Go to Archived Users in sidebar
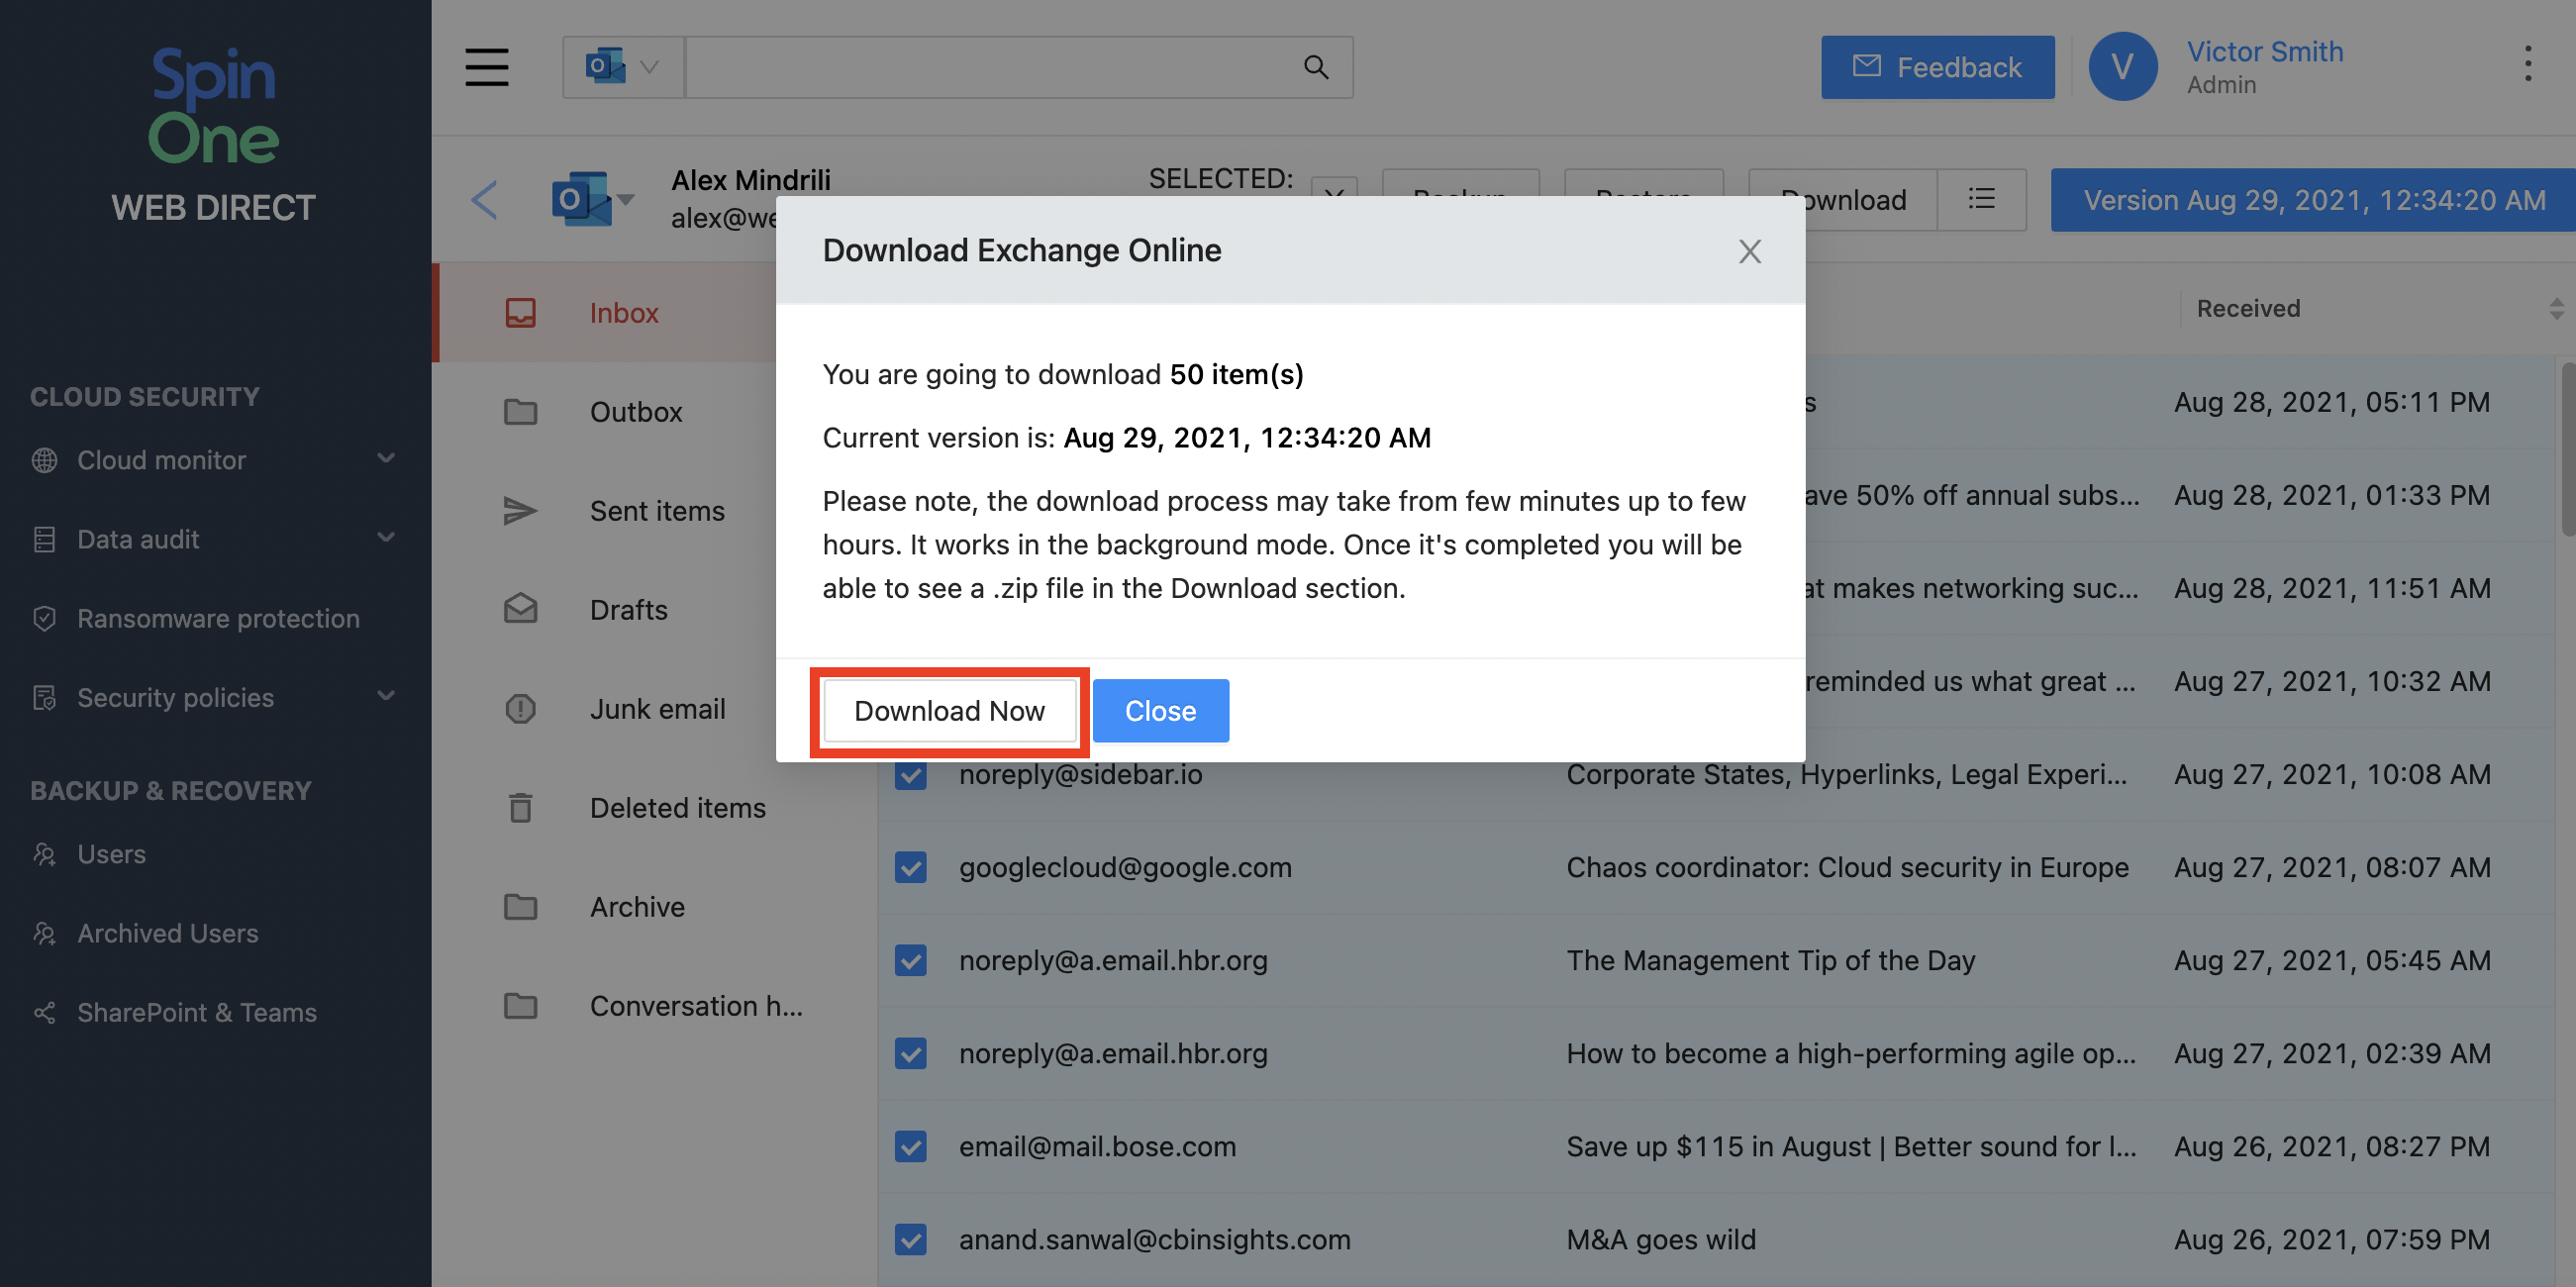Viewport: 2576px width, 1287px height. pyautogui.click(x=167, y=933)
